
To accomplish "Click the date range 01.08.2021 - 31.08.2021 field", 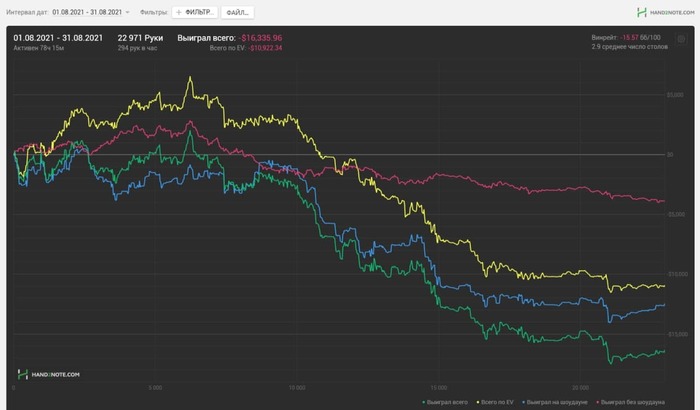I will (87, 12).
